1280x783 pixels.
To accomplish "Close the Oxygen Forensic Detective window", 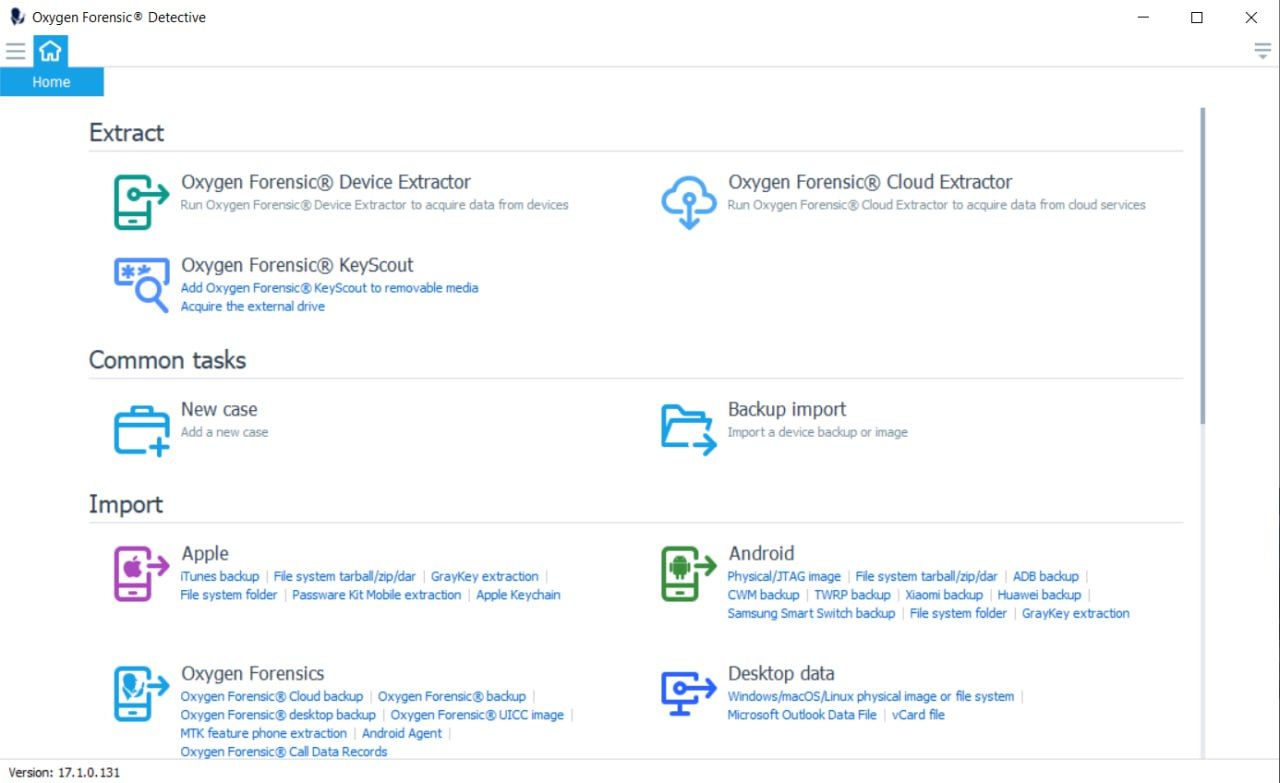I will (x=1251, y=17).
